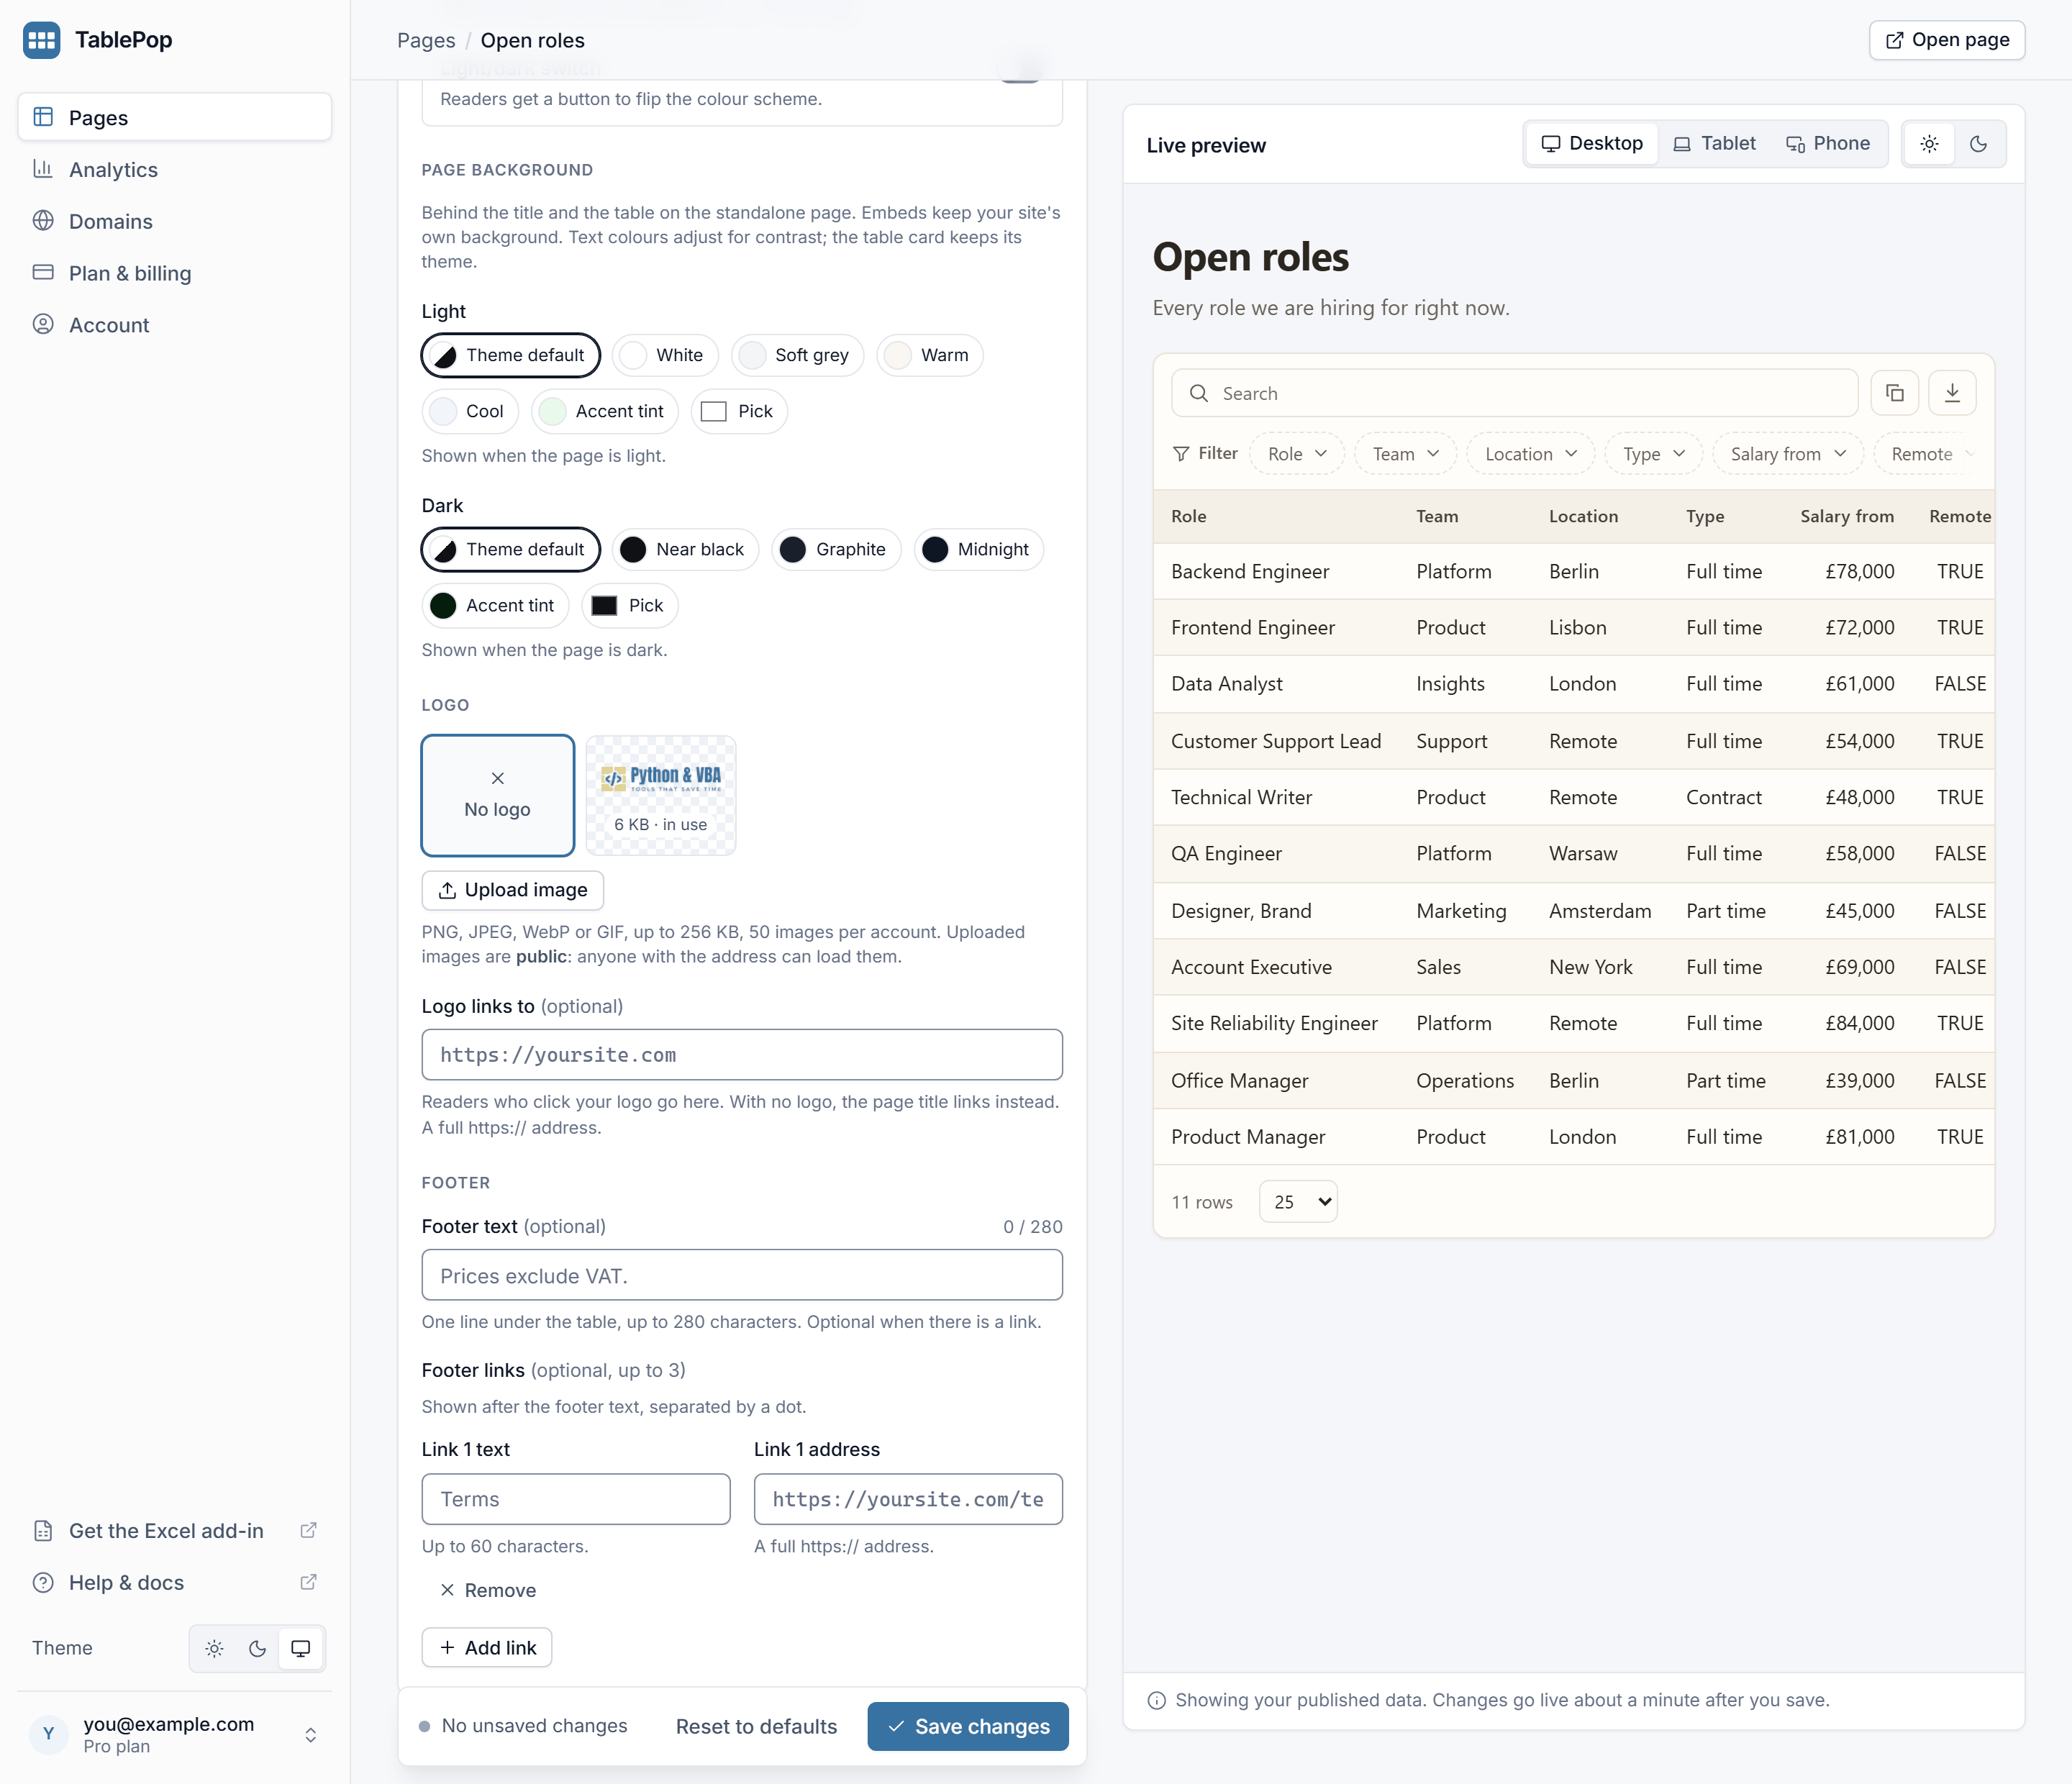Screen dimensions: 2072x1784
Task: Click Add link button
Action: (x=487, y=1647)
